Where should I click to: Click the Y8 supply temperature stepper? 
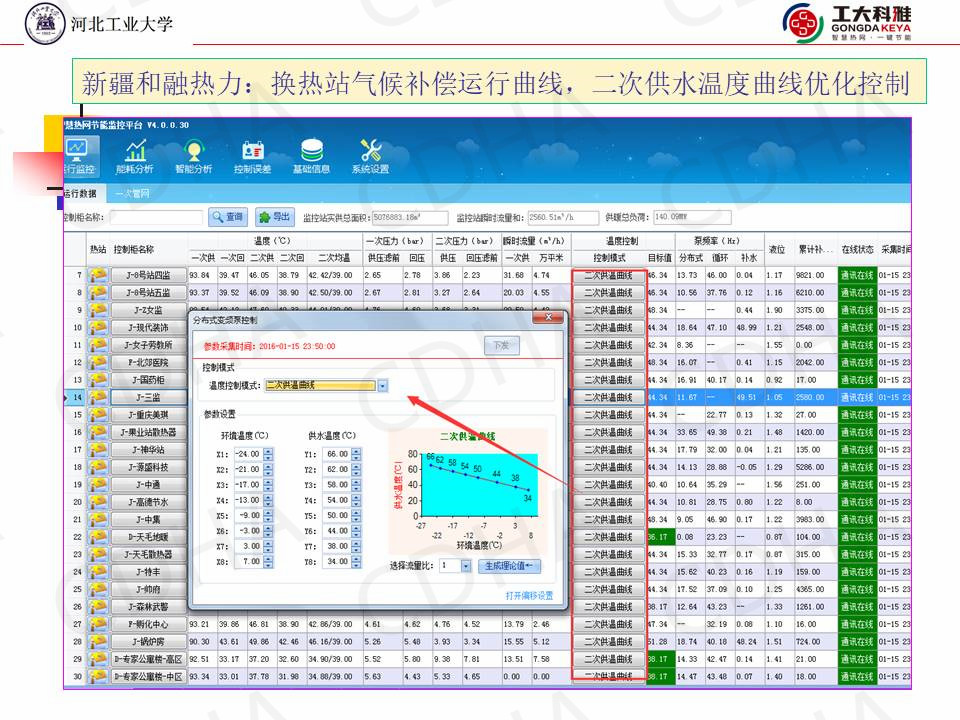coord(355,562)
